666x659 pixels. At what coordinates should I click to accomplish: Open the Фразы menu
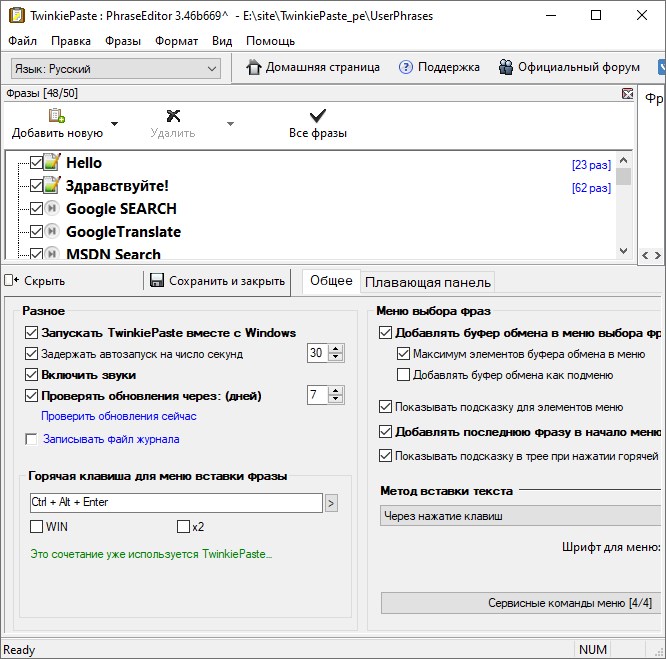click(123, 41)
